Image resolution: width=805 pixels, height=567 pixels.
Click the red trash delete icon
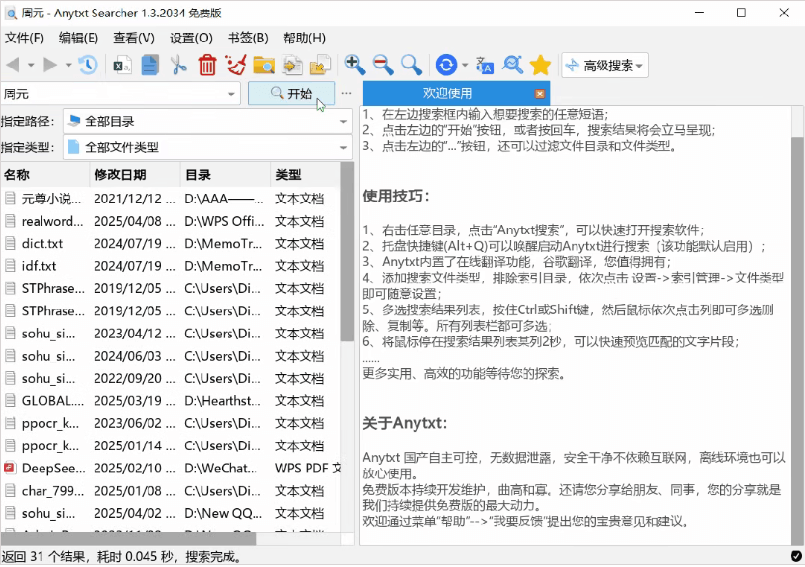207,65
